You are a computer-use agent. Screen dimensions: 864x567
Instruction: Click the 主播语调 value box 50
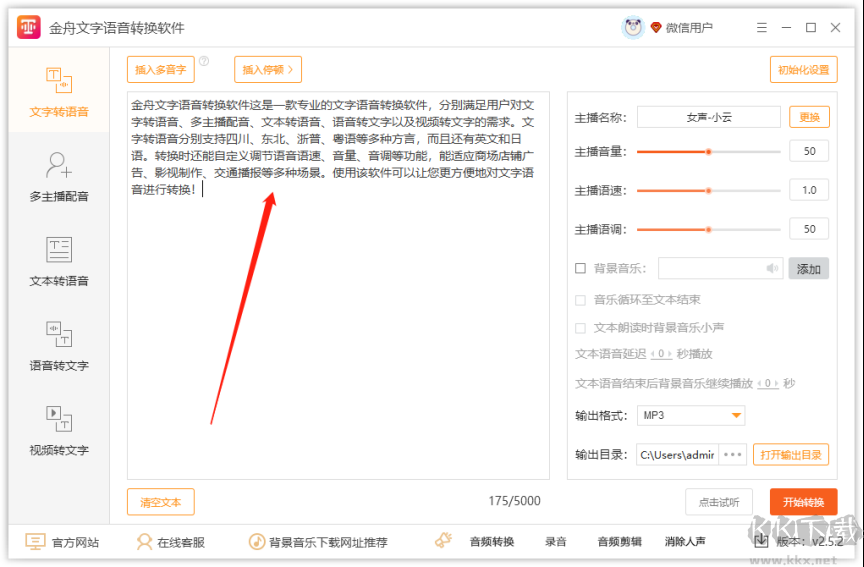pyautogui.click(x=809, y=229)
